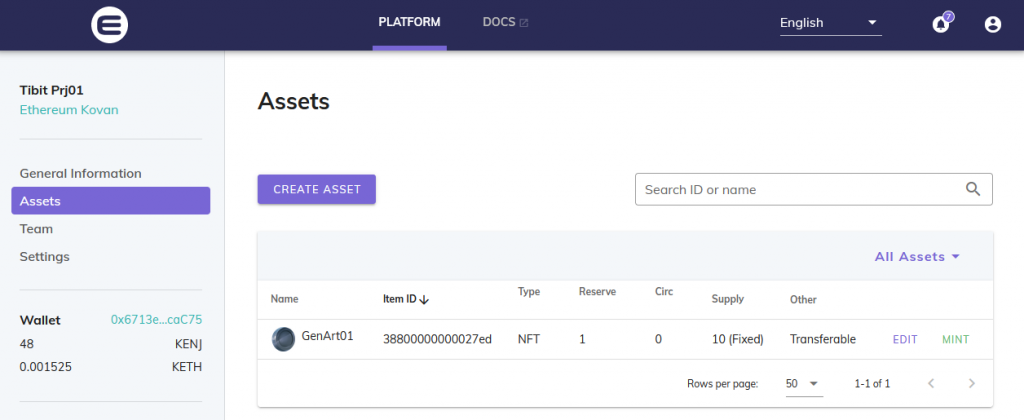Open the English language dropdown
The width and height of the screenshot is (1024, 420).
pyautogui.click(x=830, y=23)
